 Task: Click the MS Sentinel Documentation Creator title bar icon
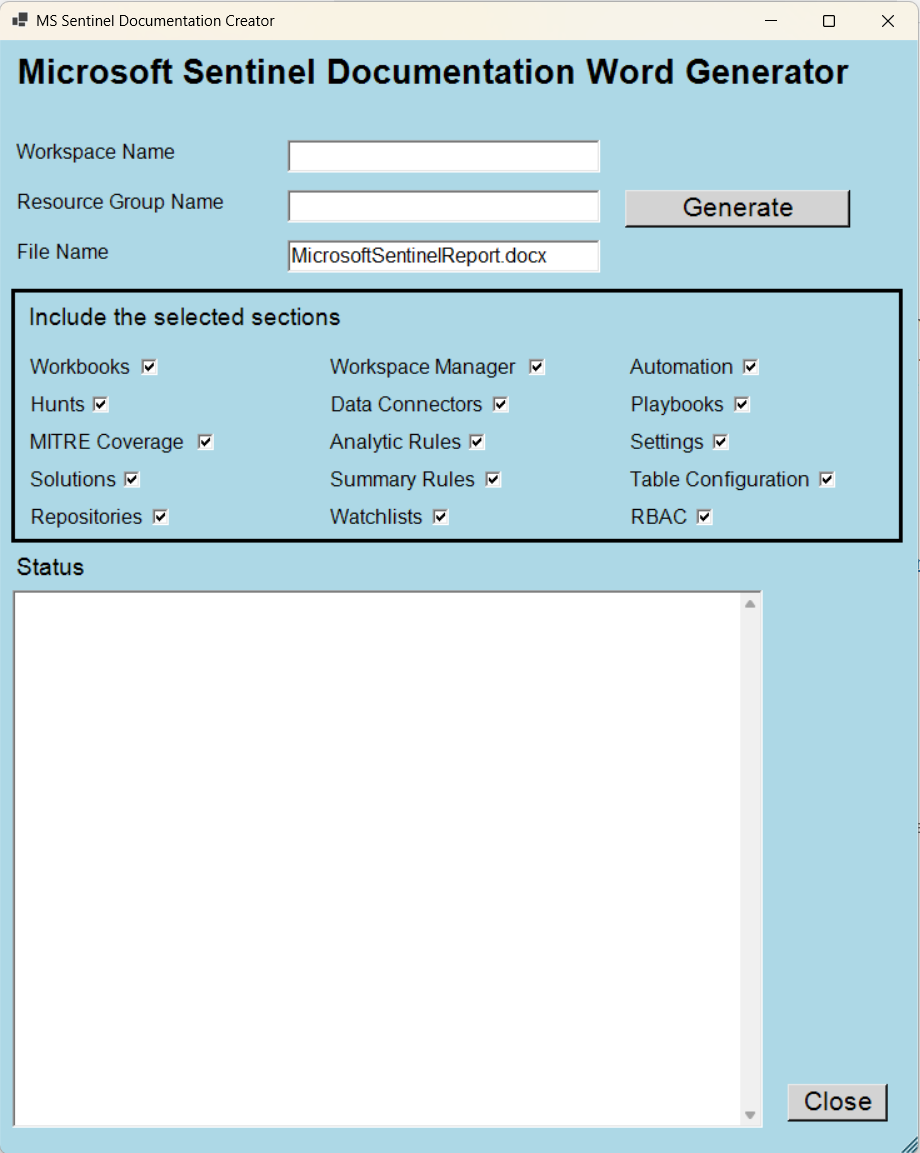click(18, 20)
